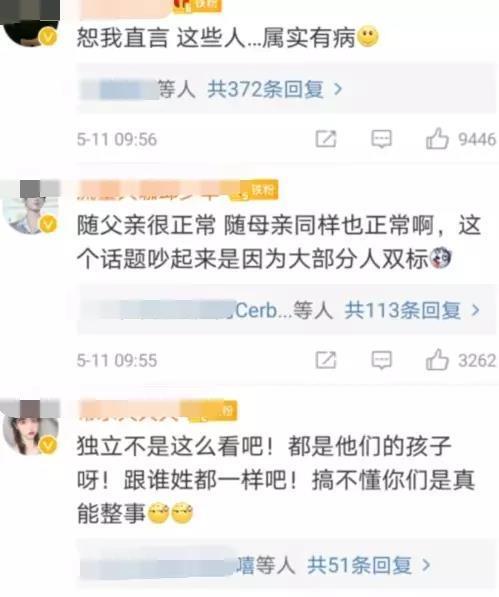Tap the doge emoji after 双标

point(441,258)
